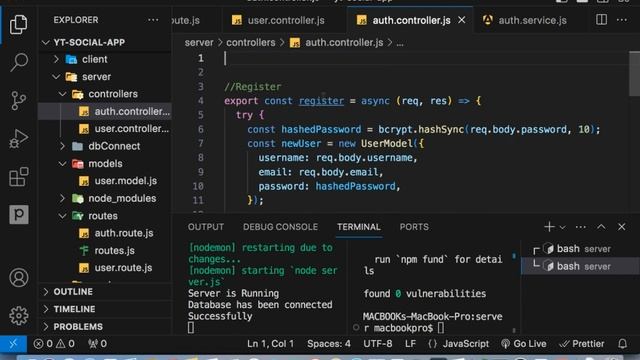Image resolution: width=640 pixels, height=360 pixels.
Task: Open the remote window indicator in status bar
Action: click(x=13, y=344)
